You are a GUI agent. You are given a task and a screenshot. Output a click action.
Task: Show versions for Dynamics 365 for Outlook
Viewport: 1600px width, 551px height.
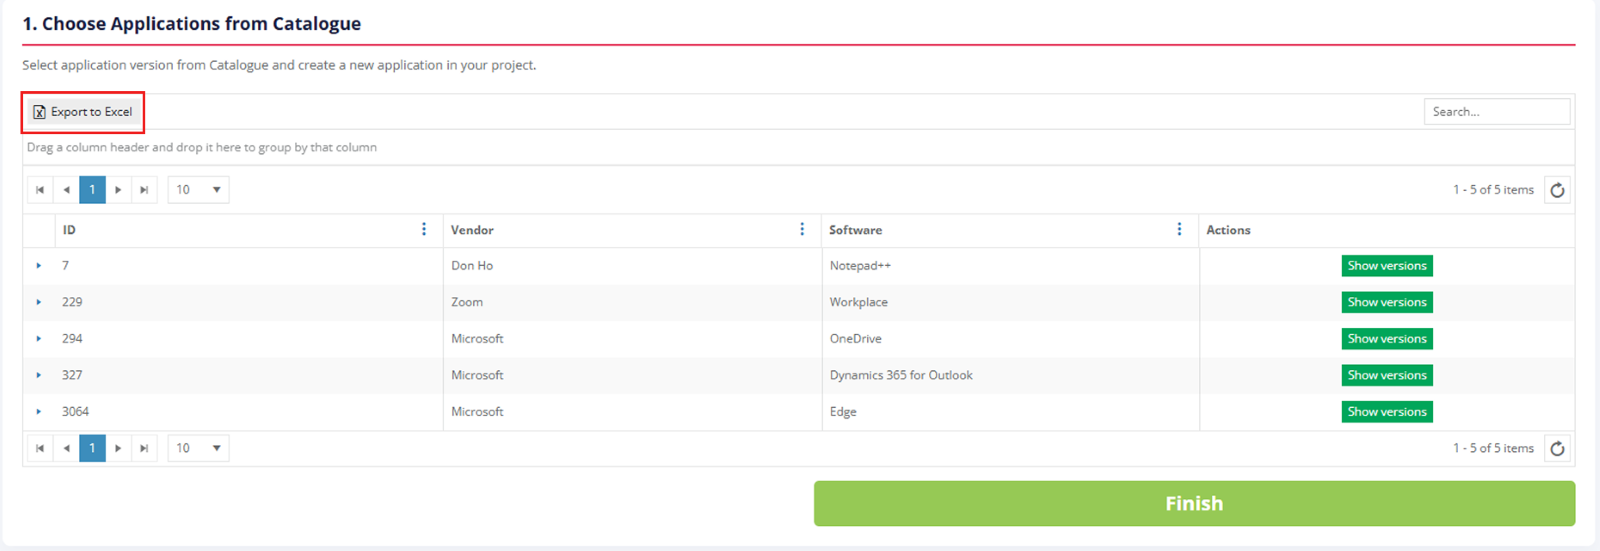[1386, 375]
